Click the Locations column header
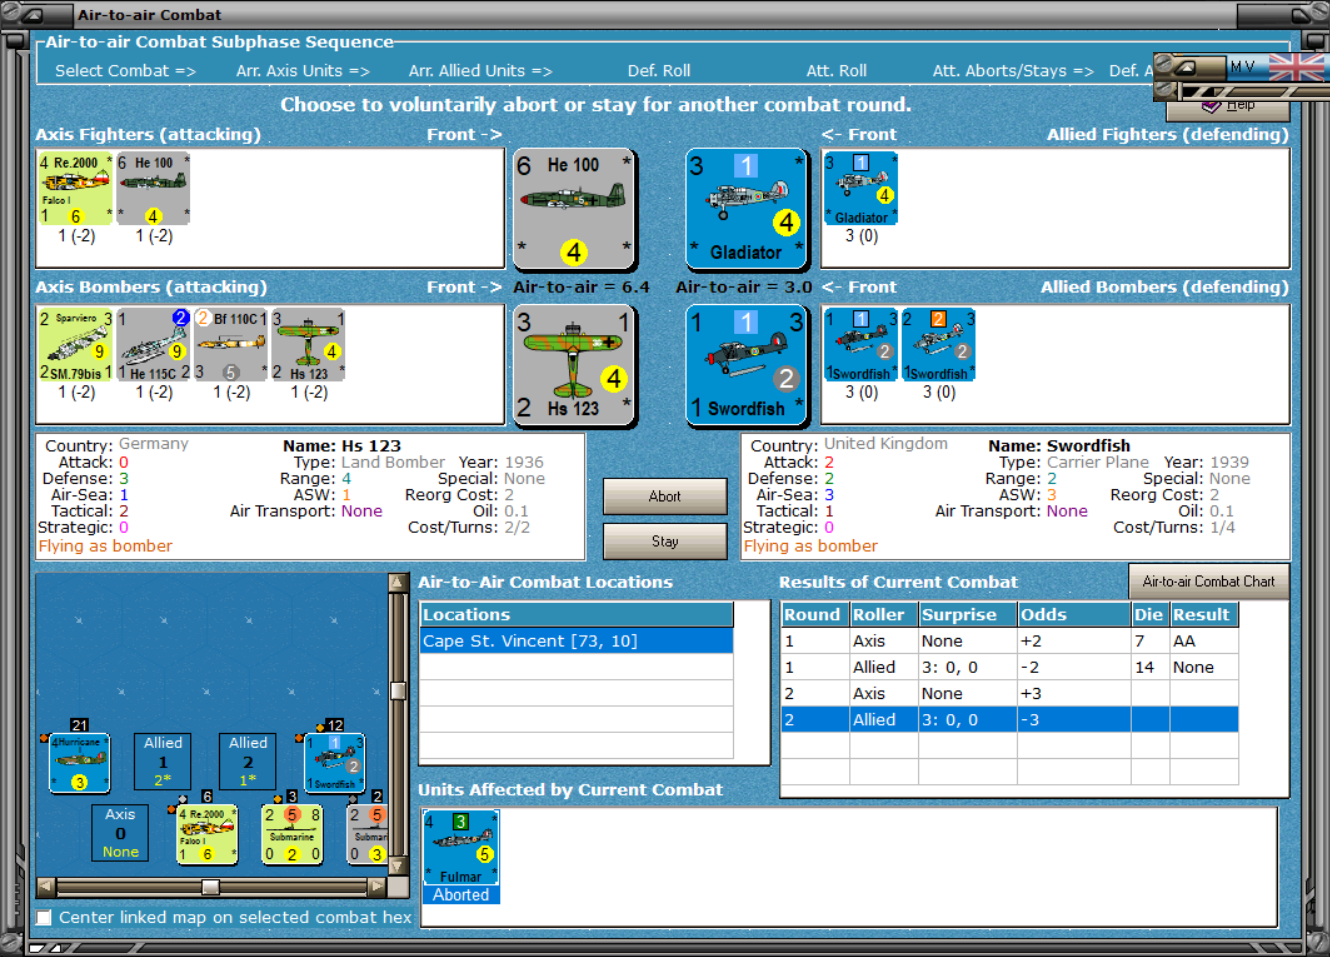This screenshot has height=957, width=1330. [x=576, y=614]
